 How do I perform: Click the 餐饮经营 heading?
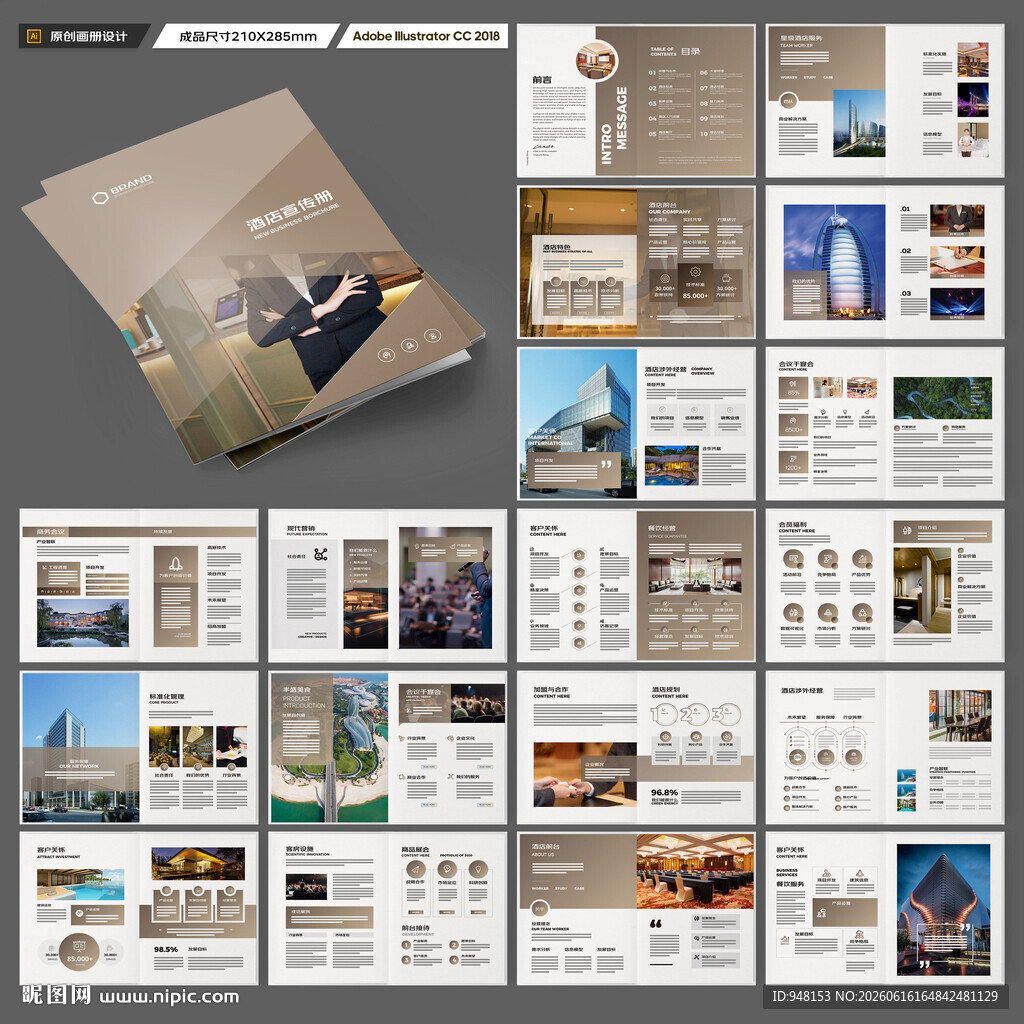click(662, 528)
